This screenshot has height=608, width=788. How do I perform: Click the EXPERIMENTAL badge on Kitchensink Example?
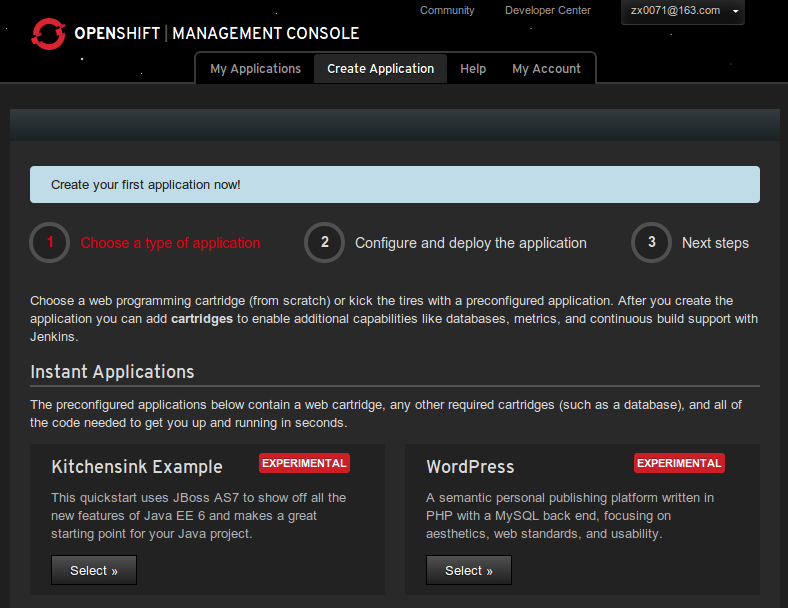click(x=305, y=463)
